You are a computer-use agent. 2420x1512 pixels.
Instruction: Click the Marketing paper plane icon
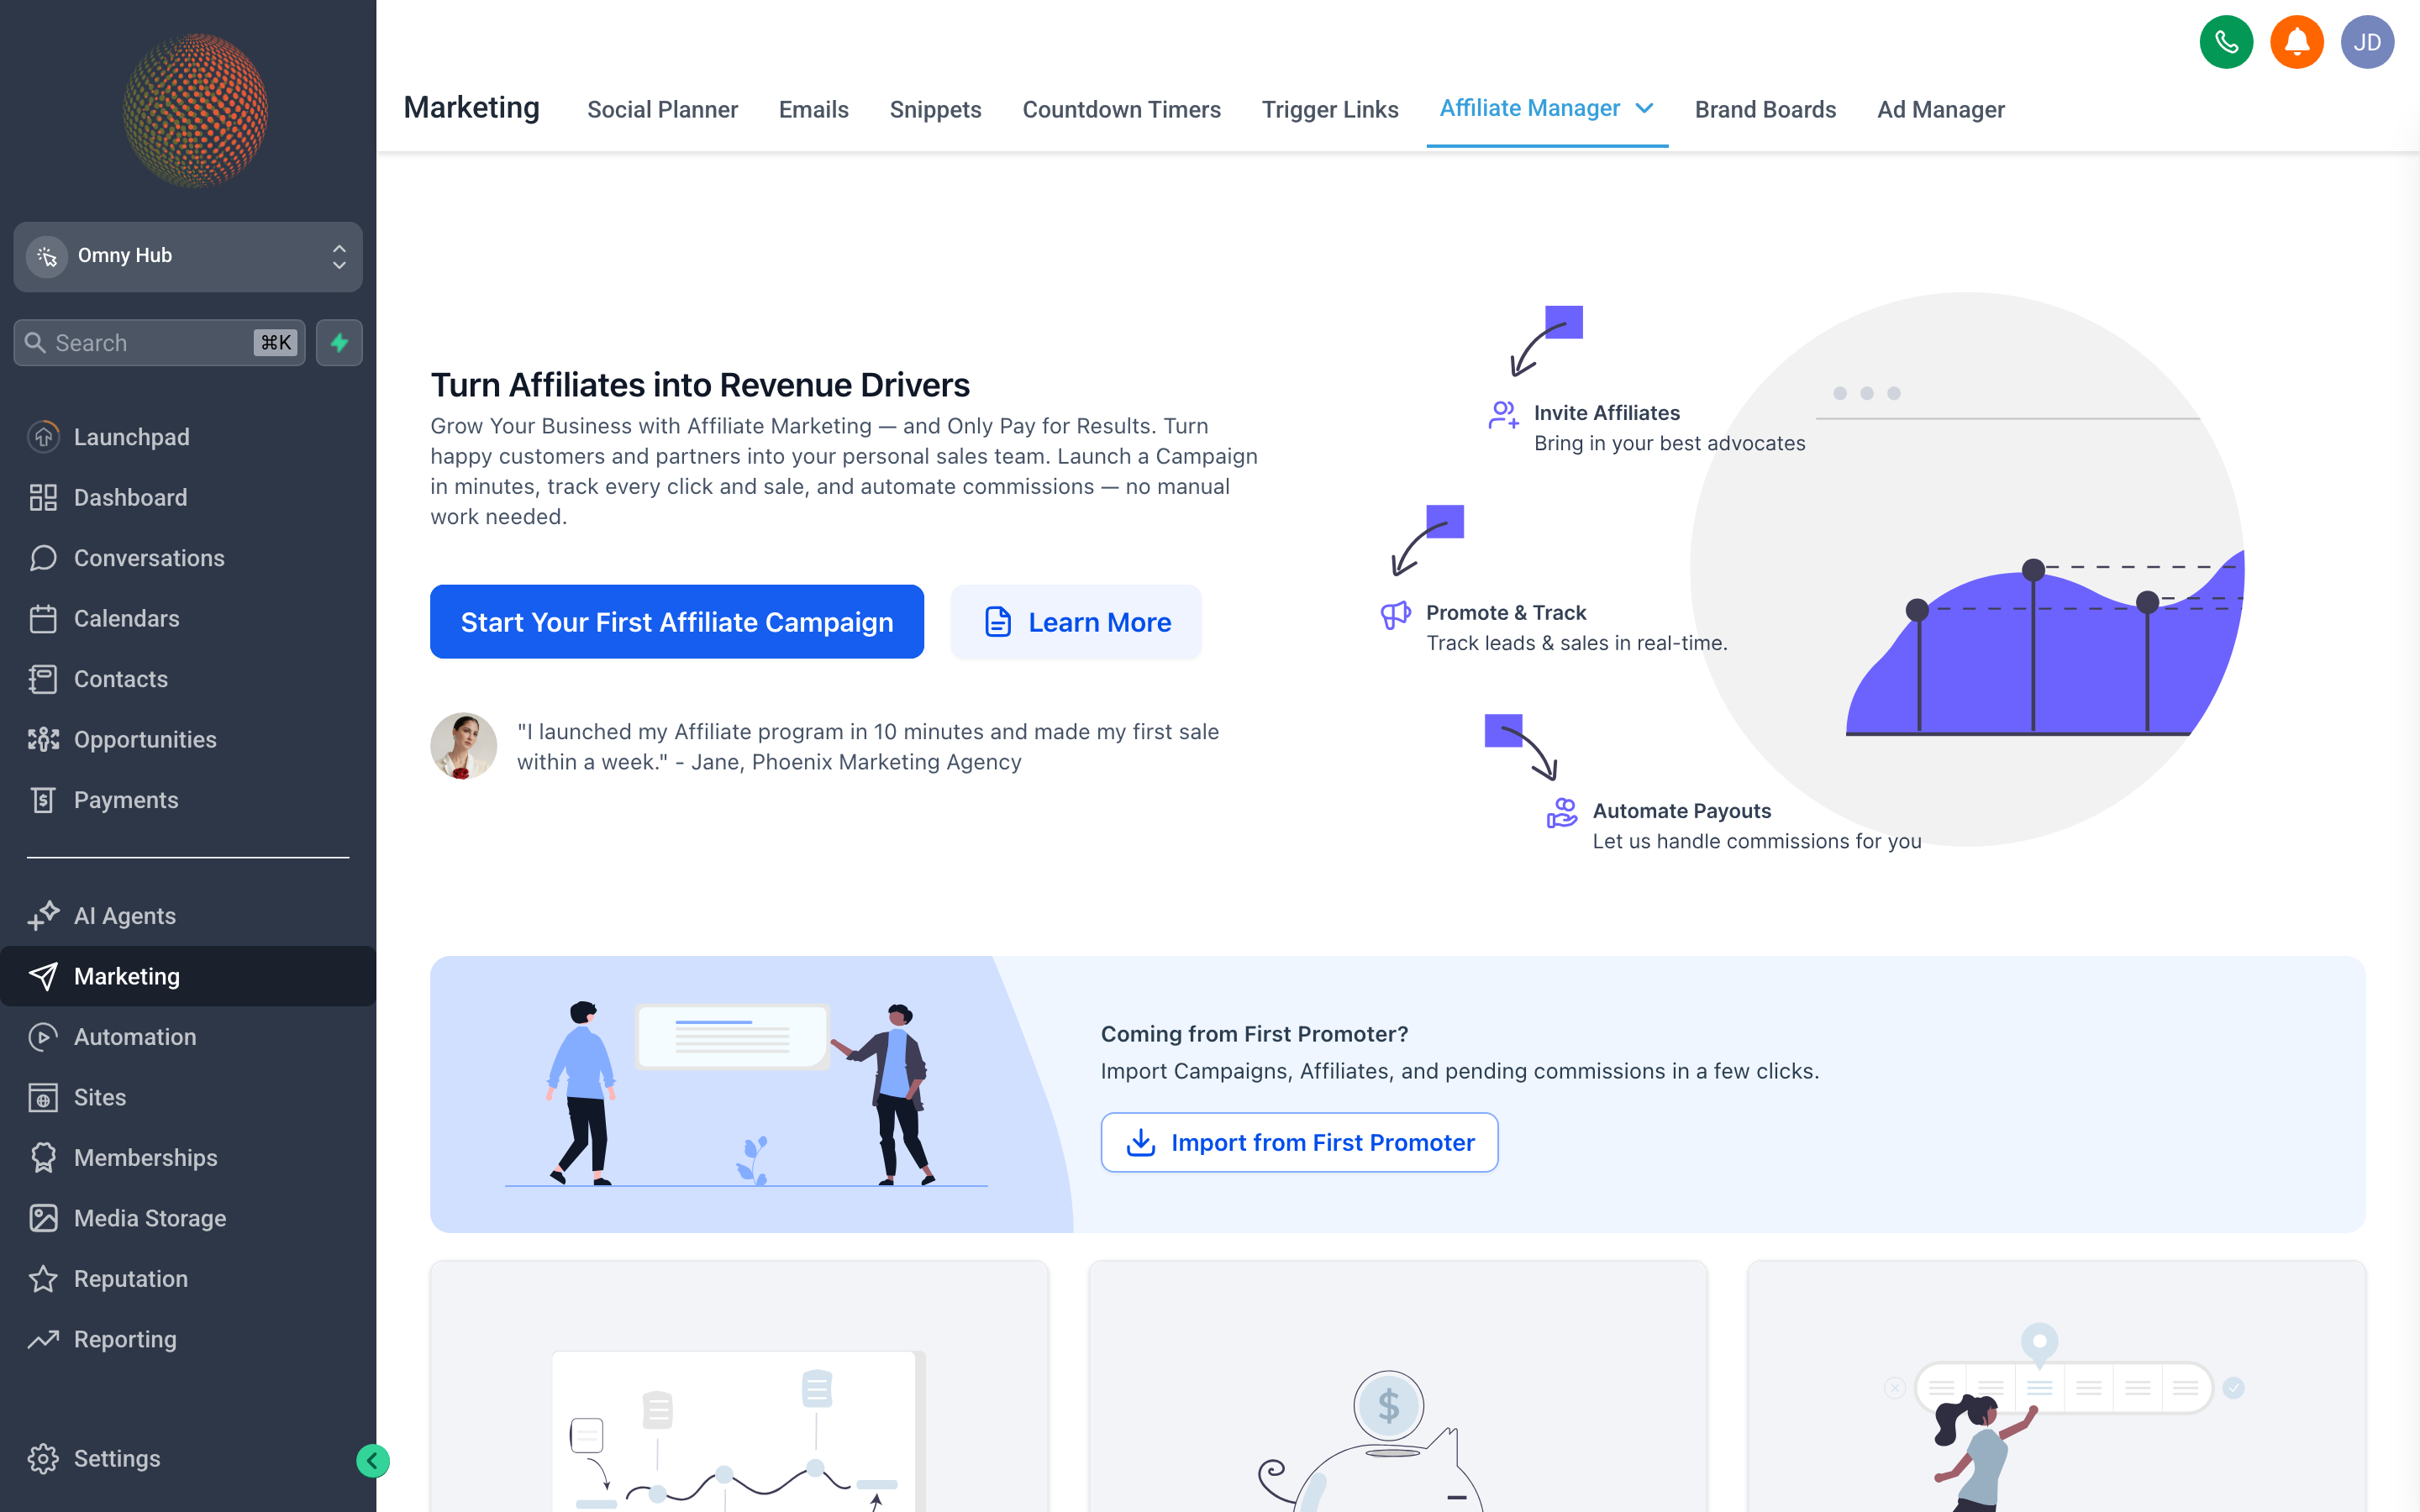click(43, 976)
